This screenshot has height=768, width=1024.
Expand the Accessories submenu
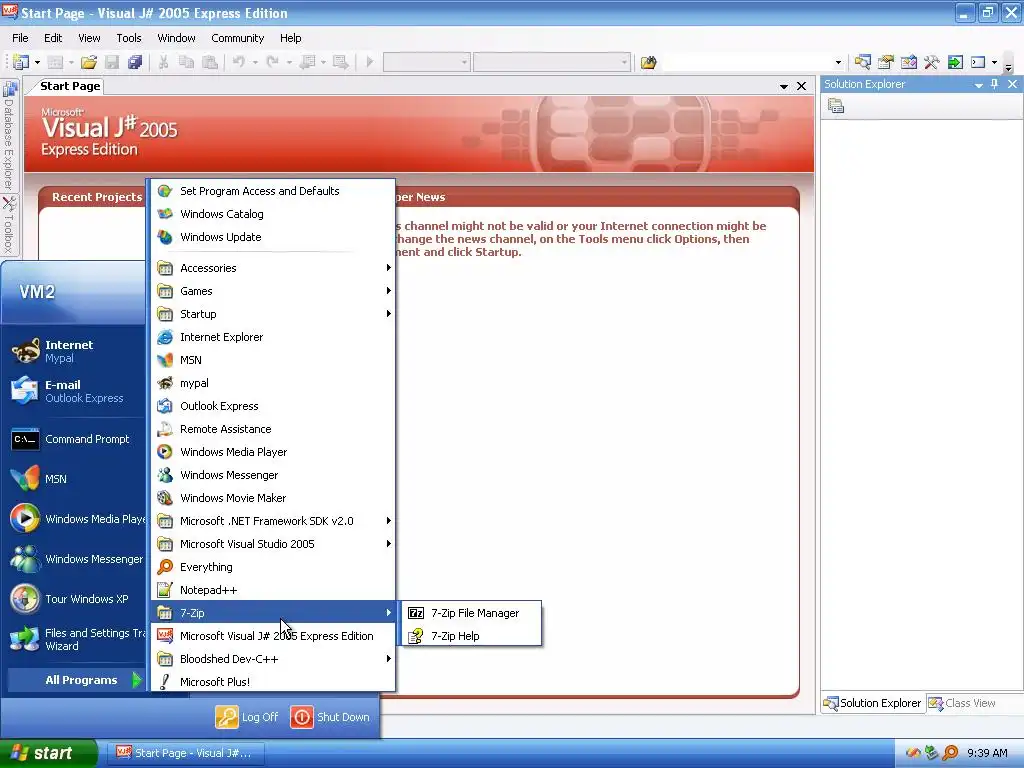273,268
